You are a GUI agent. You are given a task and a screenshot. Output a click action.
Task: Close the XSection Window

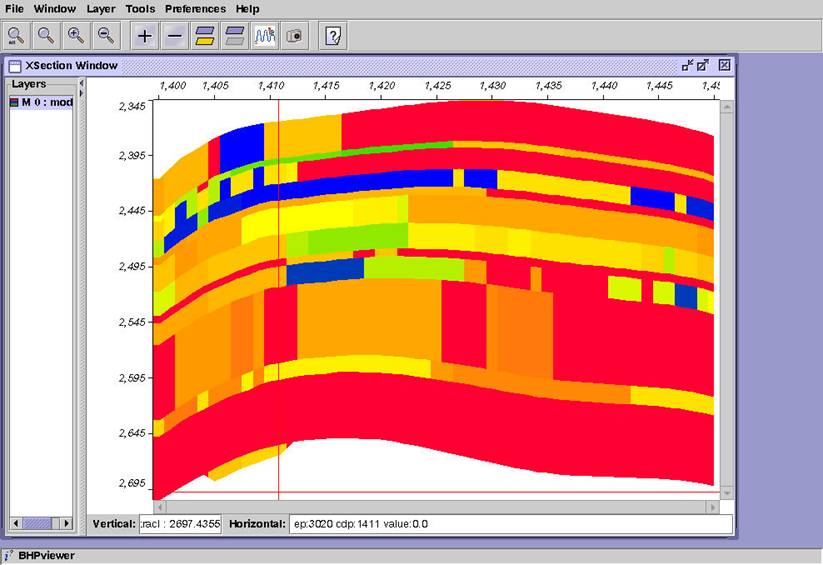724,65
